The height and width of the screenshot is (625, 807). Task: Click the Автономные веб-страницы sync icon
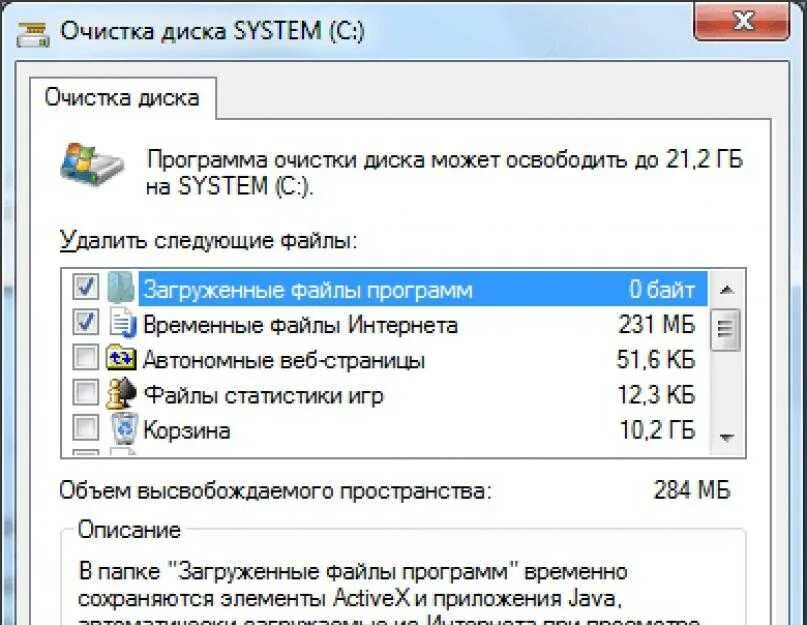coord(121,358)
